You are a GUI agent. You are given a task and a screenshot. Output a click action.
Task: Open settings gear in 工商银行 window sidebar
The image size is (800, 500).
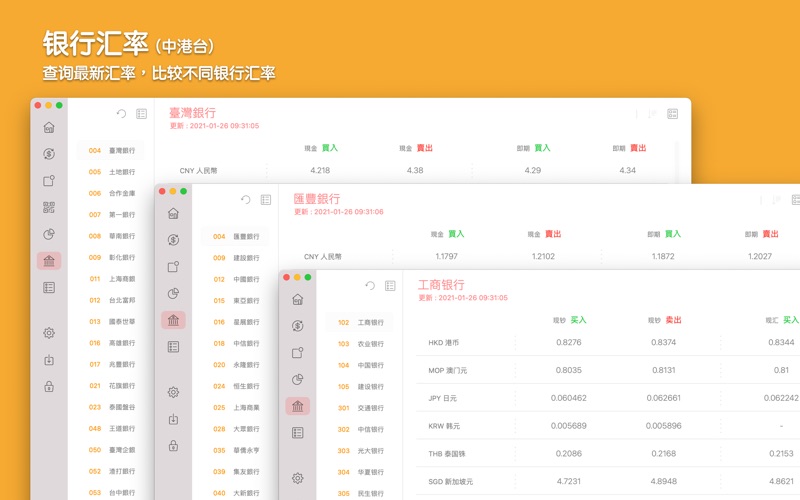click(x=298, y=478)
